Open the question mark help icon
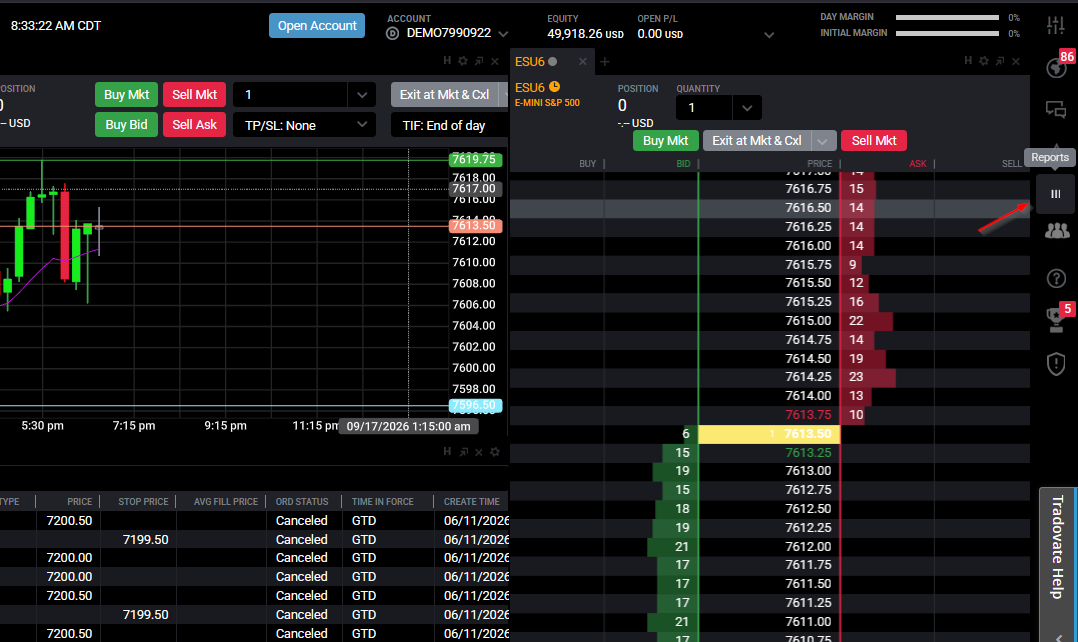 point(1056,278)
